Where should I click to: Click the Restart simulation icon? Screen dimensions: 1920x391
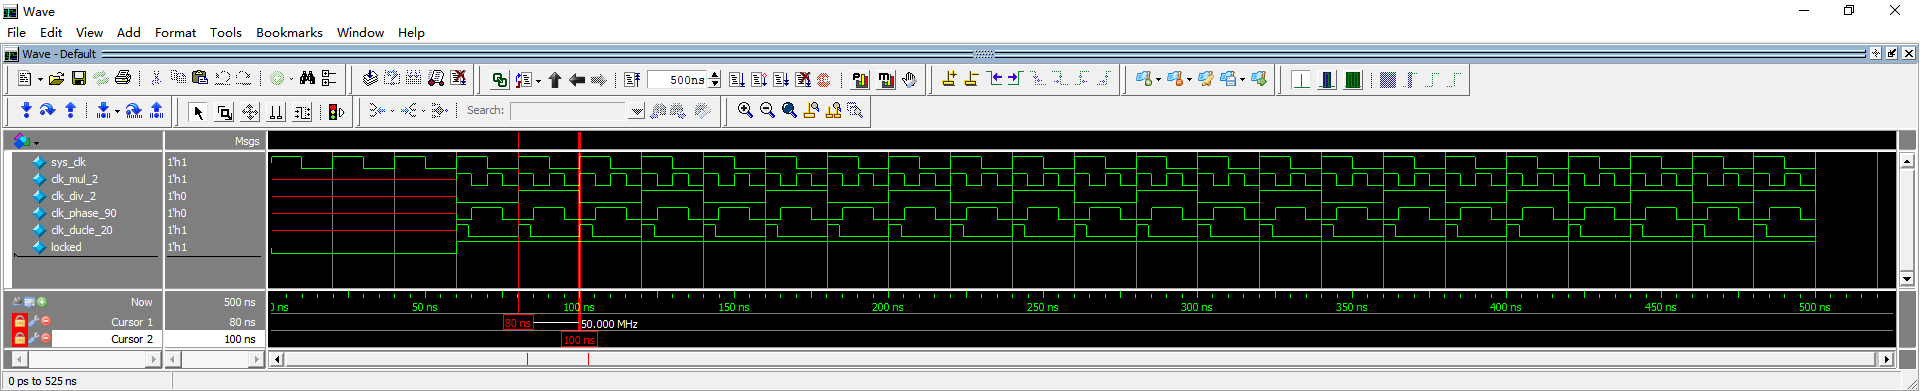click(x=632, y=80)
